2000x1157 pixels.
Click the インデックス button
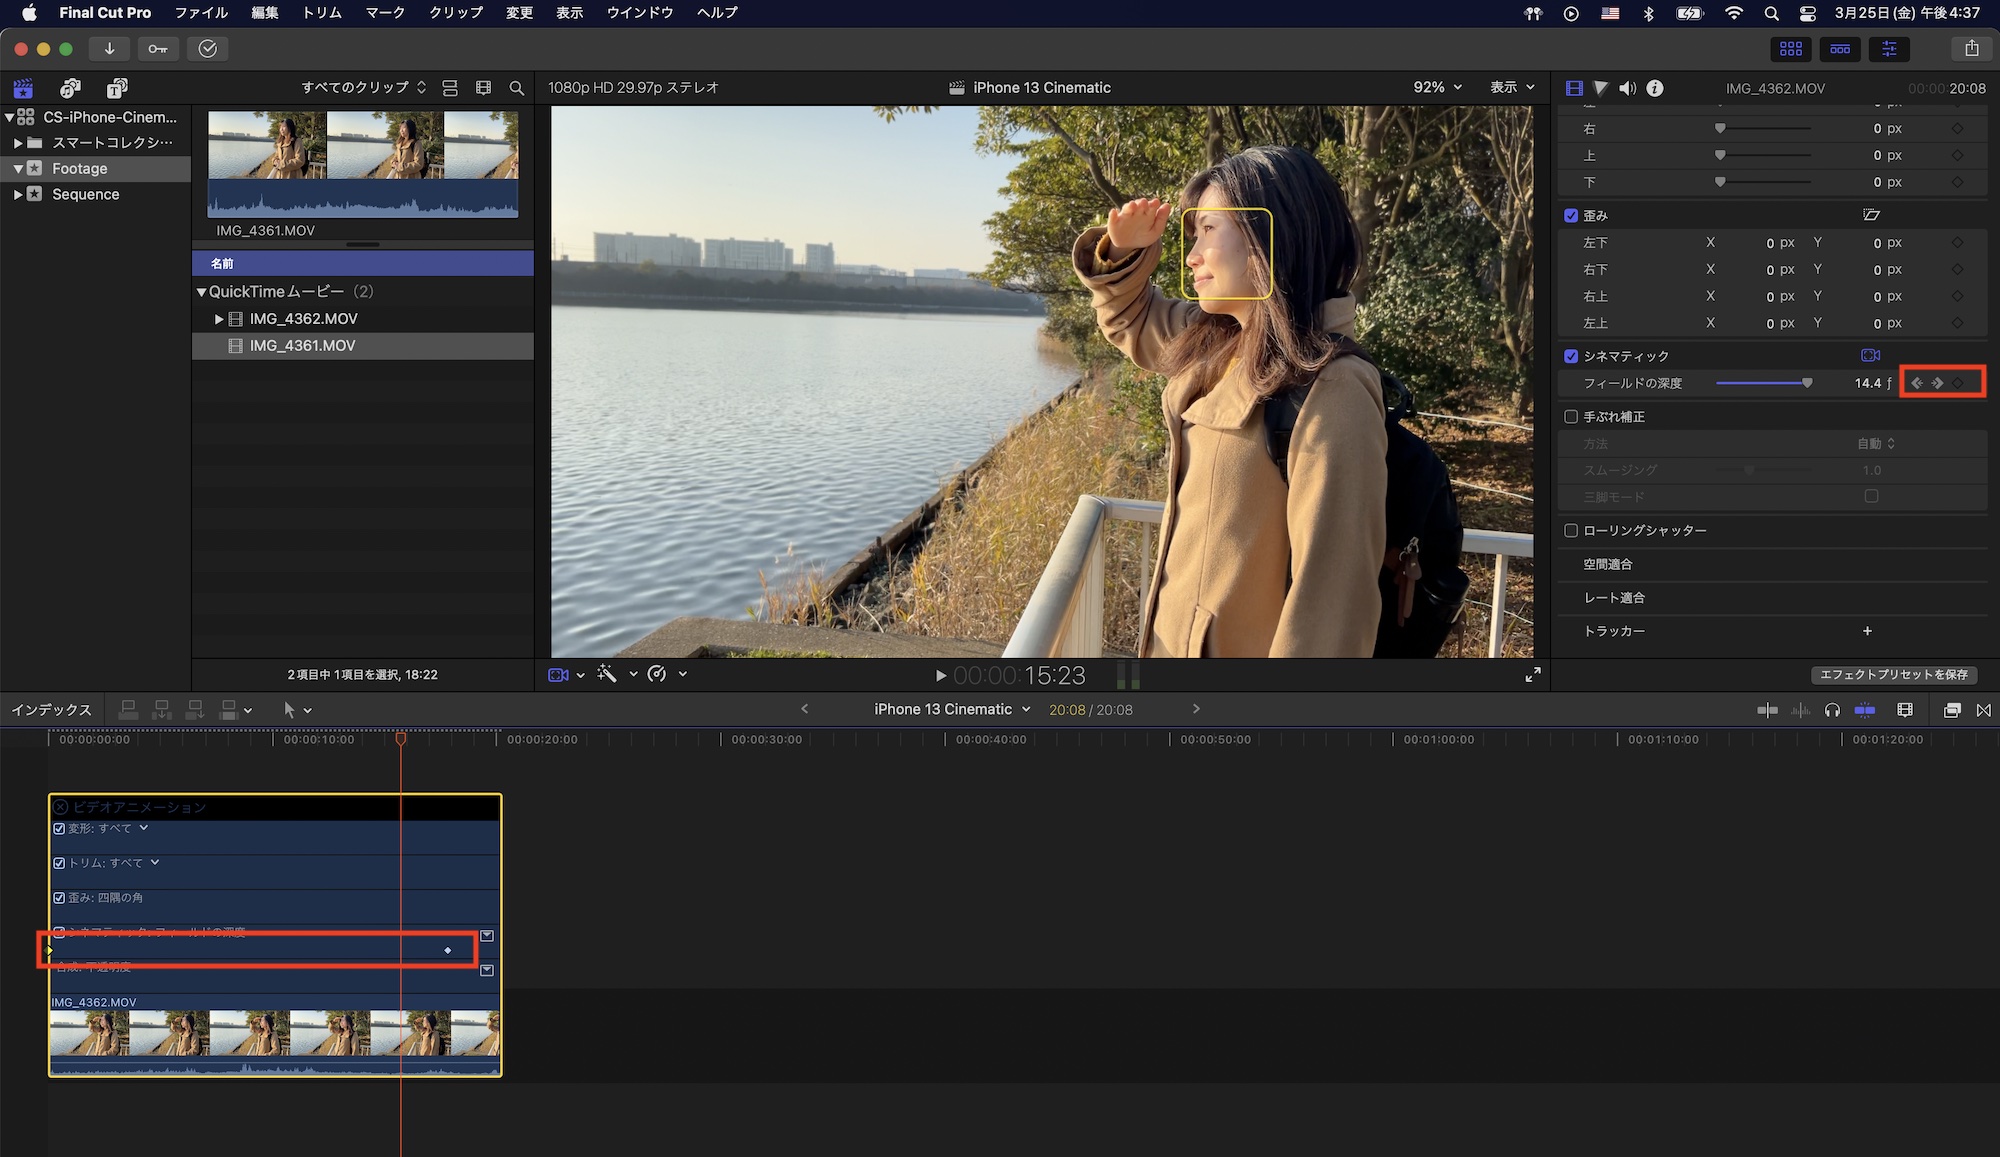click(51, 709)
